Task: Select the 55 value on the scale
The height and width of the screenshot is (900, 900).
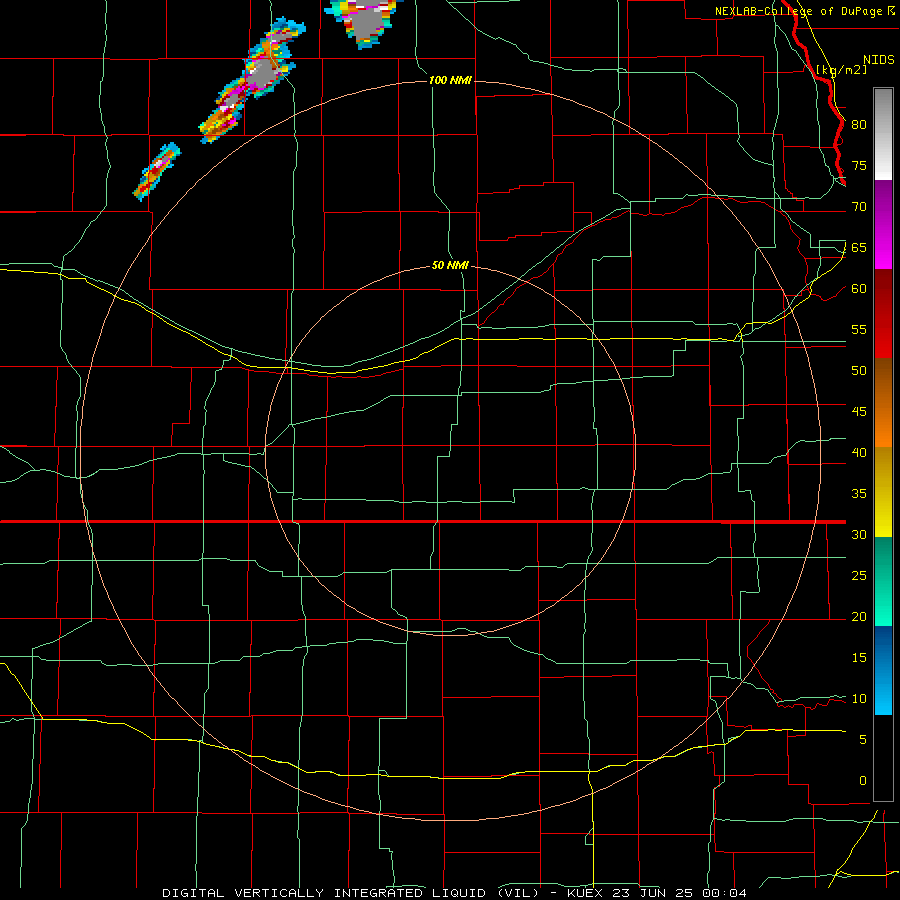Action: tap(859, 330)
